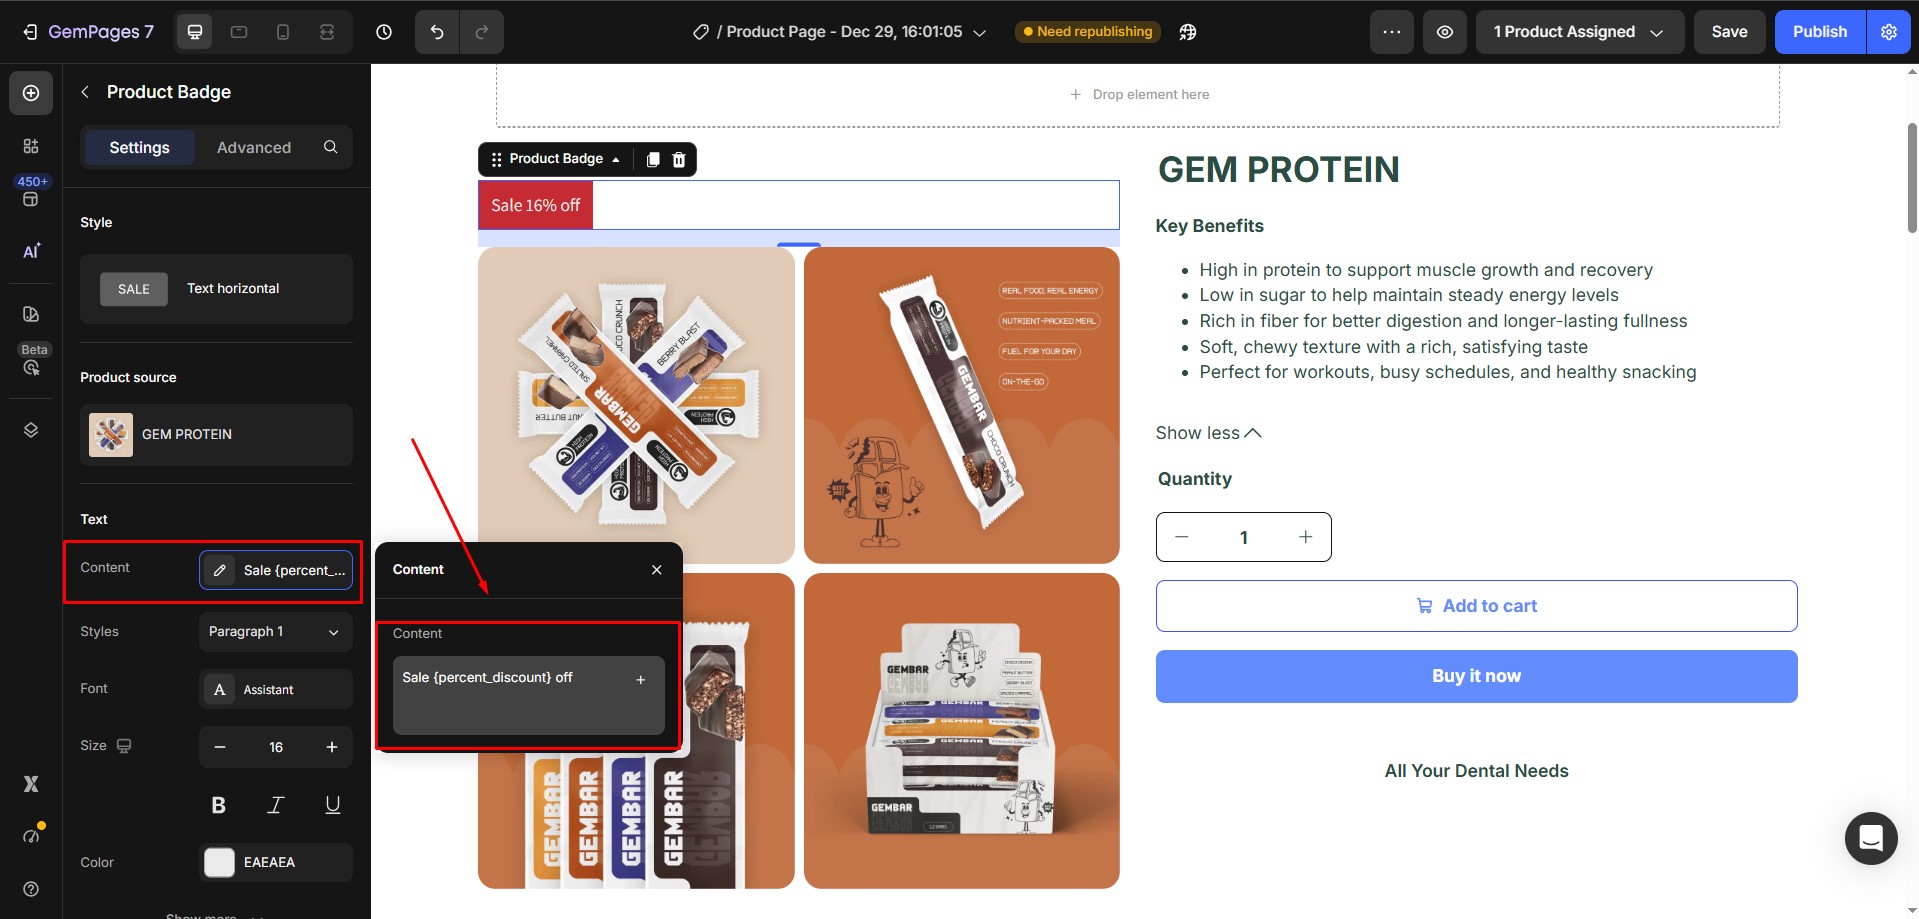The width and height of the screenshot is (1919, 919).
Task: Increase the font size with plus stepper
Action: (332, 747)
